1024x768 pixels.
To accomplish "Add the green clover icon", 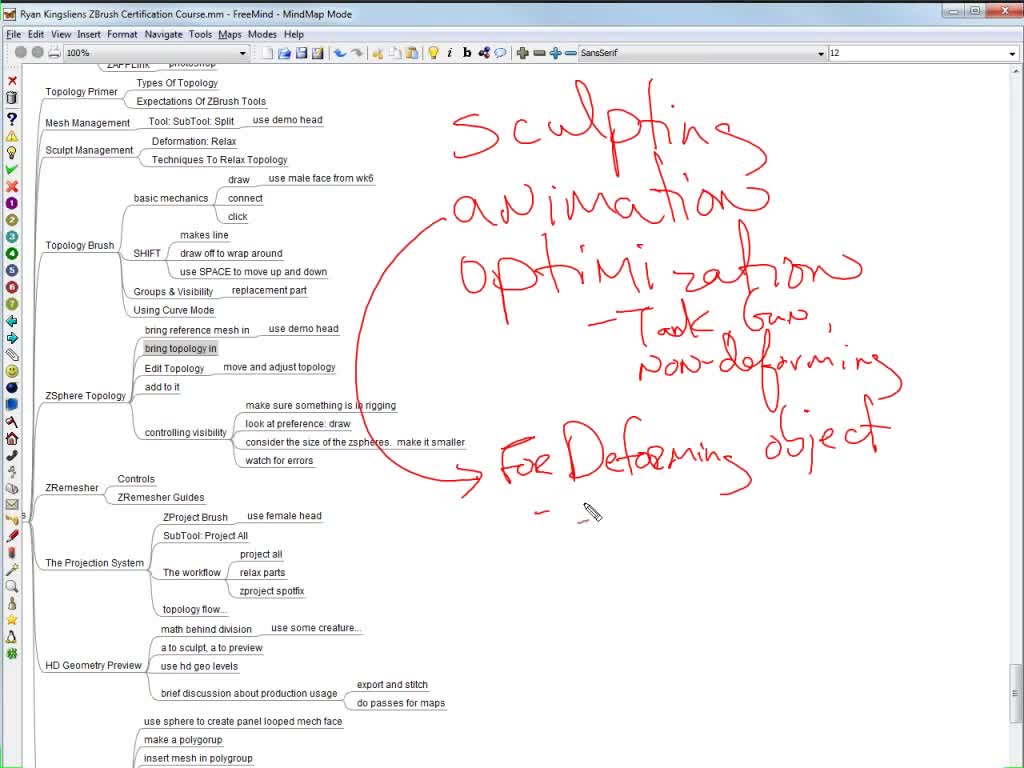I will click(x=12, y=654).
